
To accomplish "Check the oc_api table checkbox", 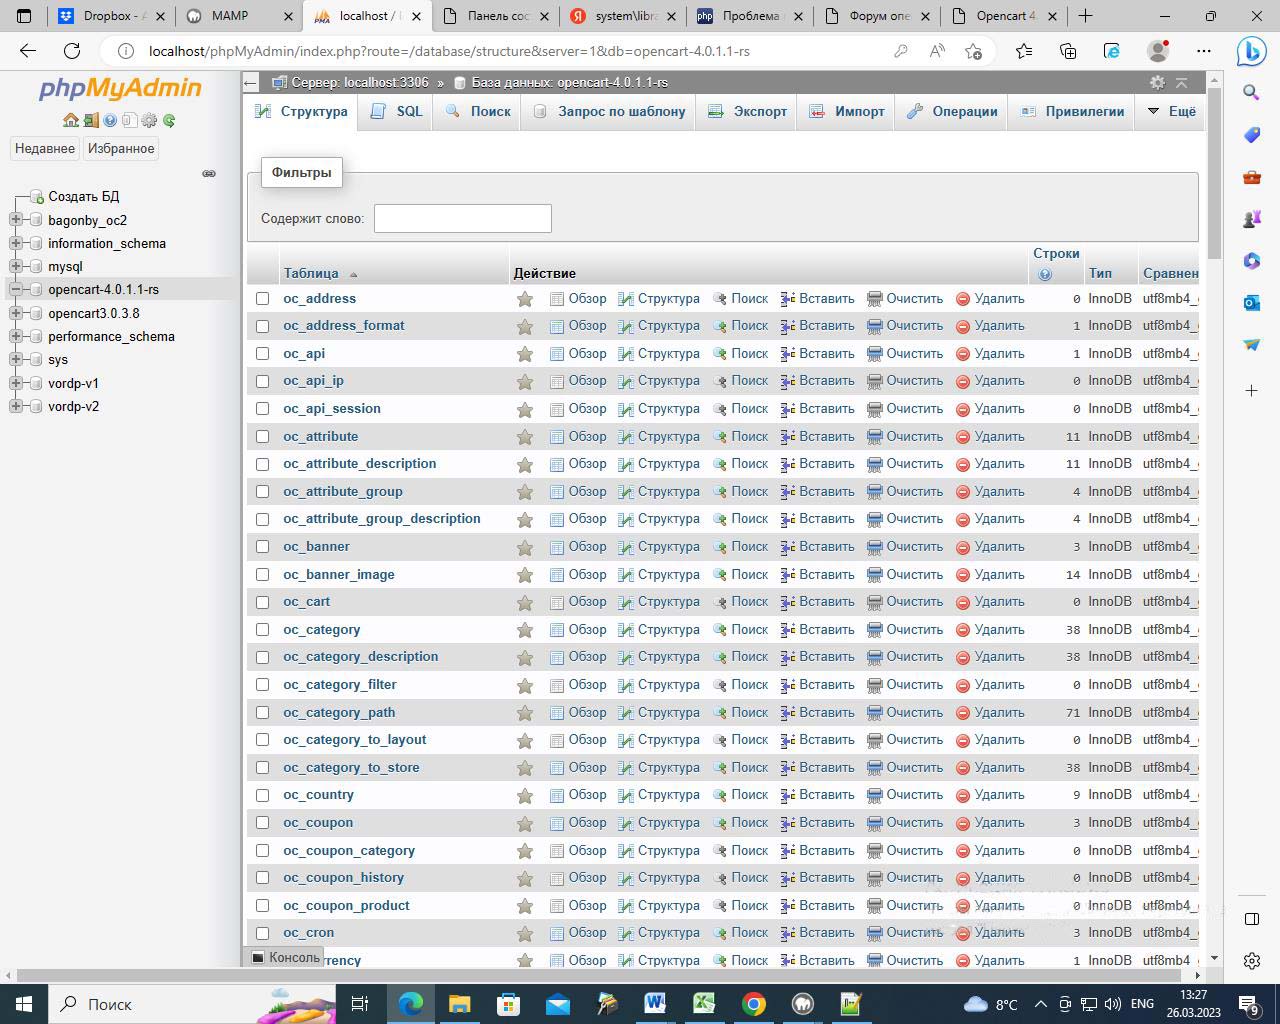I will click(262, 354).
